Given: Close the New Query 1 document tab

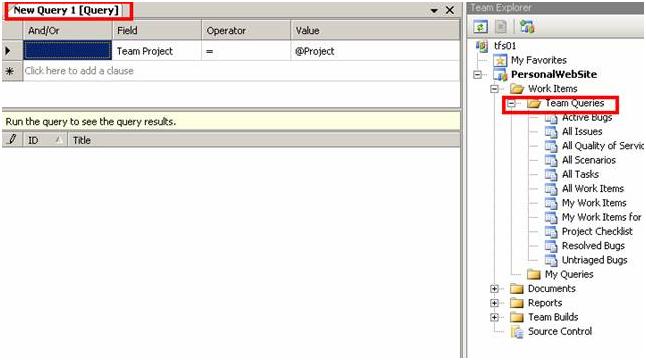Looking at the screenshot, I should (x=450, y=10).
